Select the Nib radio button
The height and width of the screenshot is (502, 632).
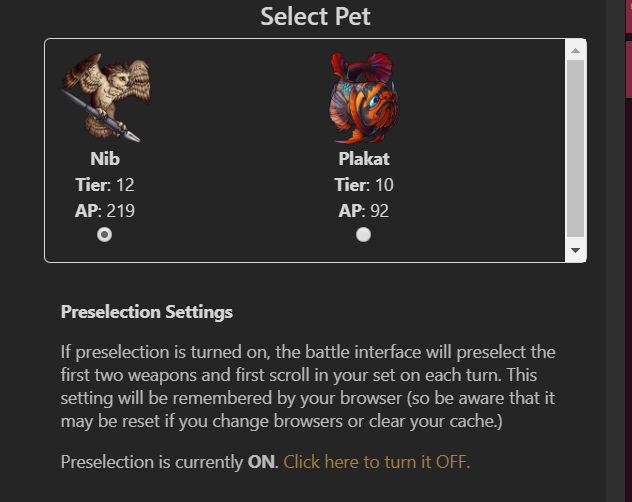click(104, 234)
